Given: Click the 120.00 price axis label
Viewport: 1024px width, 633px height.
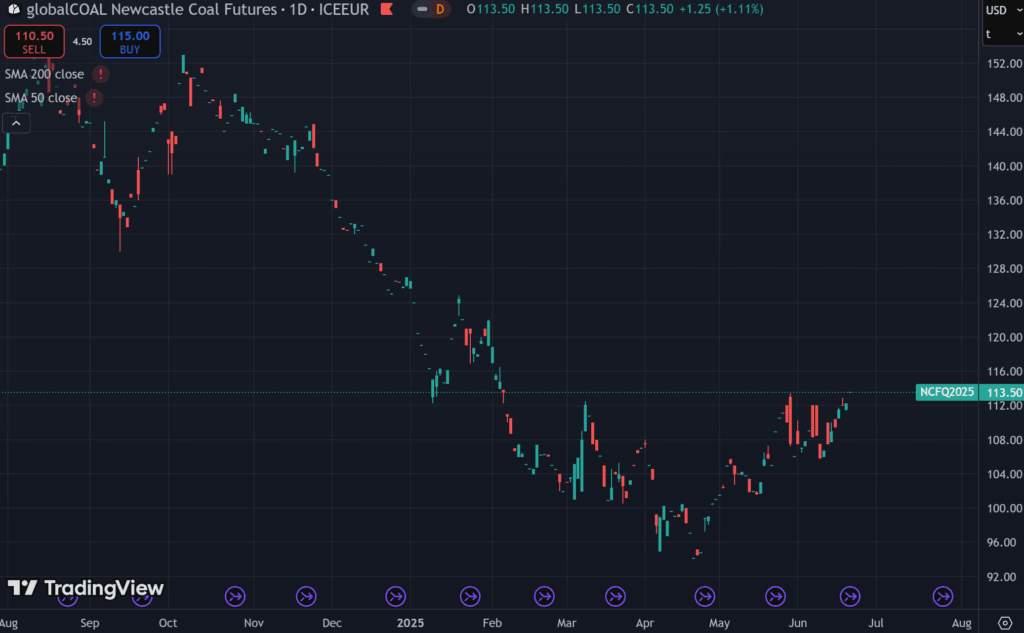Looking at the screenshot, I should (x=1004, y=337).
